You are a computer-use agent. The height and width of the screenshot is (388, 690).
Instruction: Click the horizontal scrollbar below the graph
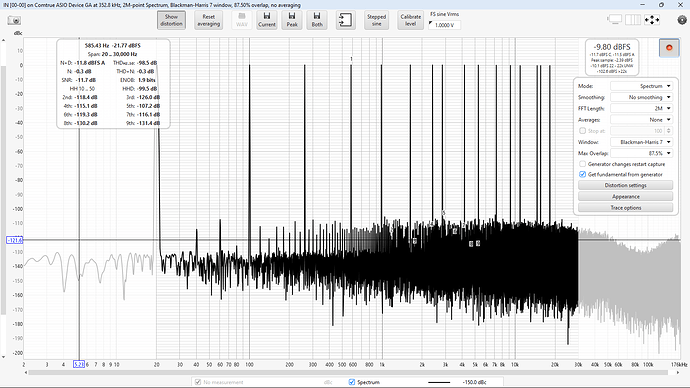(x=348, y=373)
